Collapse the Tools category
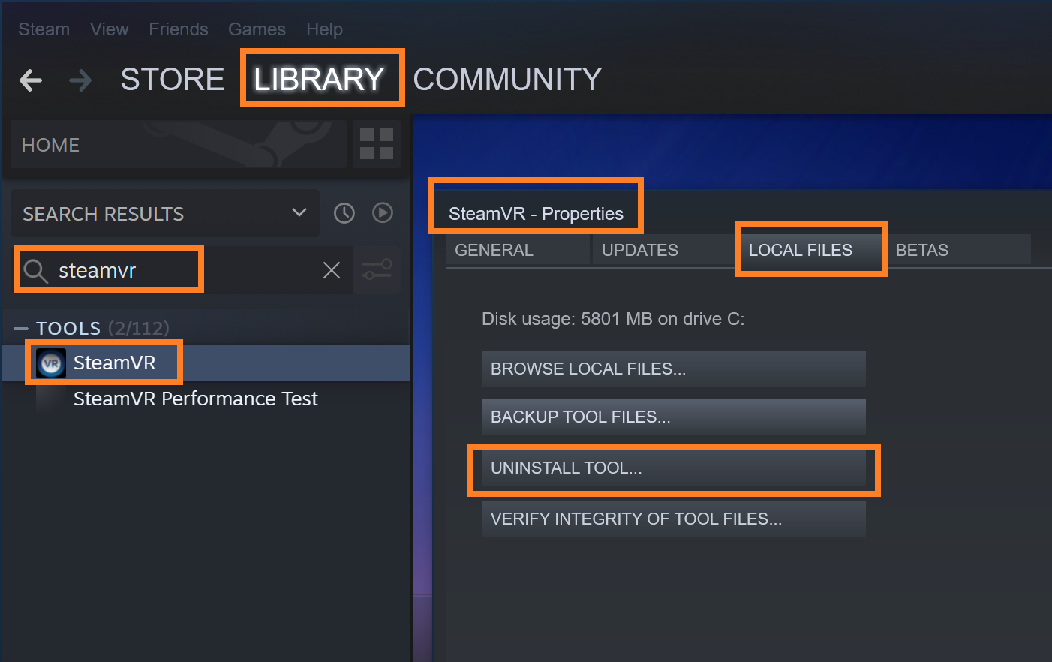This screenshot has width=1052, height=662. coord(21,328)
